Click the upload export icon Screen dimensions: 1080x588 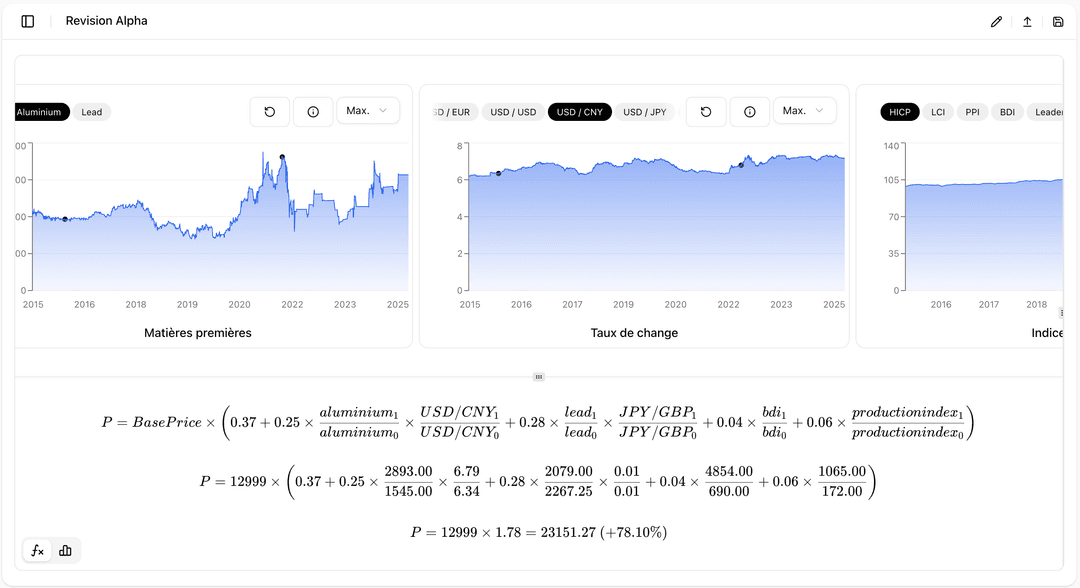click(x=1027, y=21)
